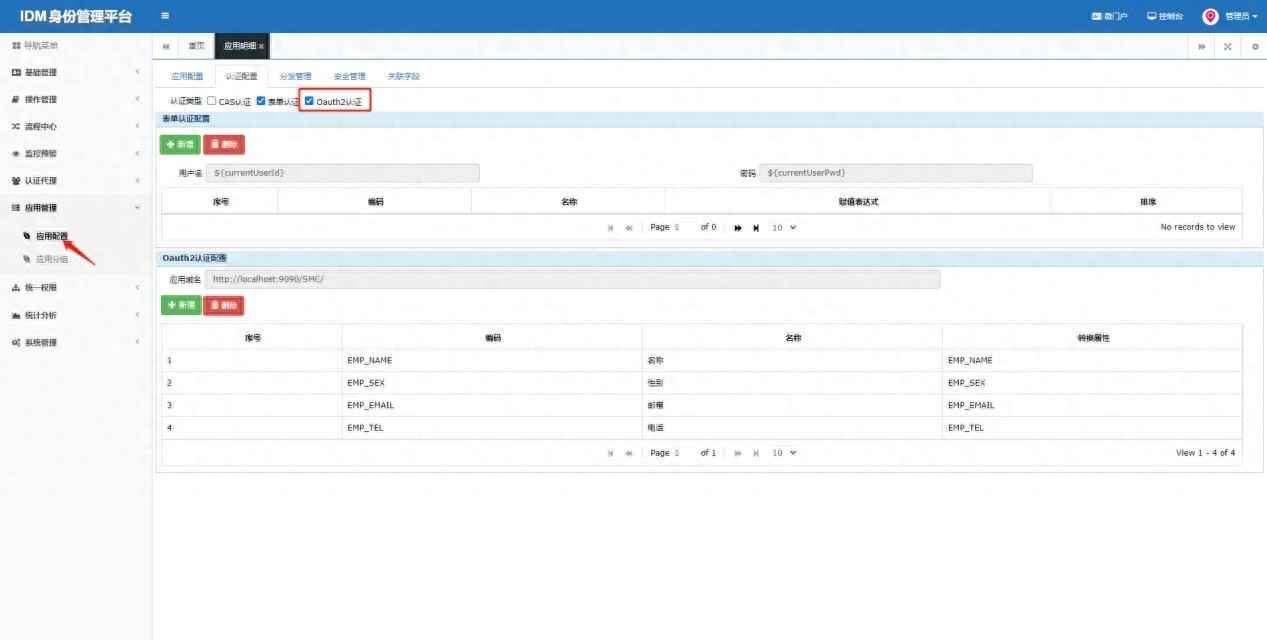Screen dimensions: 1267x640
Task: Click 删除 button in Oauth2认证配置 section
Action: coord(224,305)
